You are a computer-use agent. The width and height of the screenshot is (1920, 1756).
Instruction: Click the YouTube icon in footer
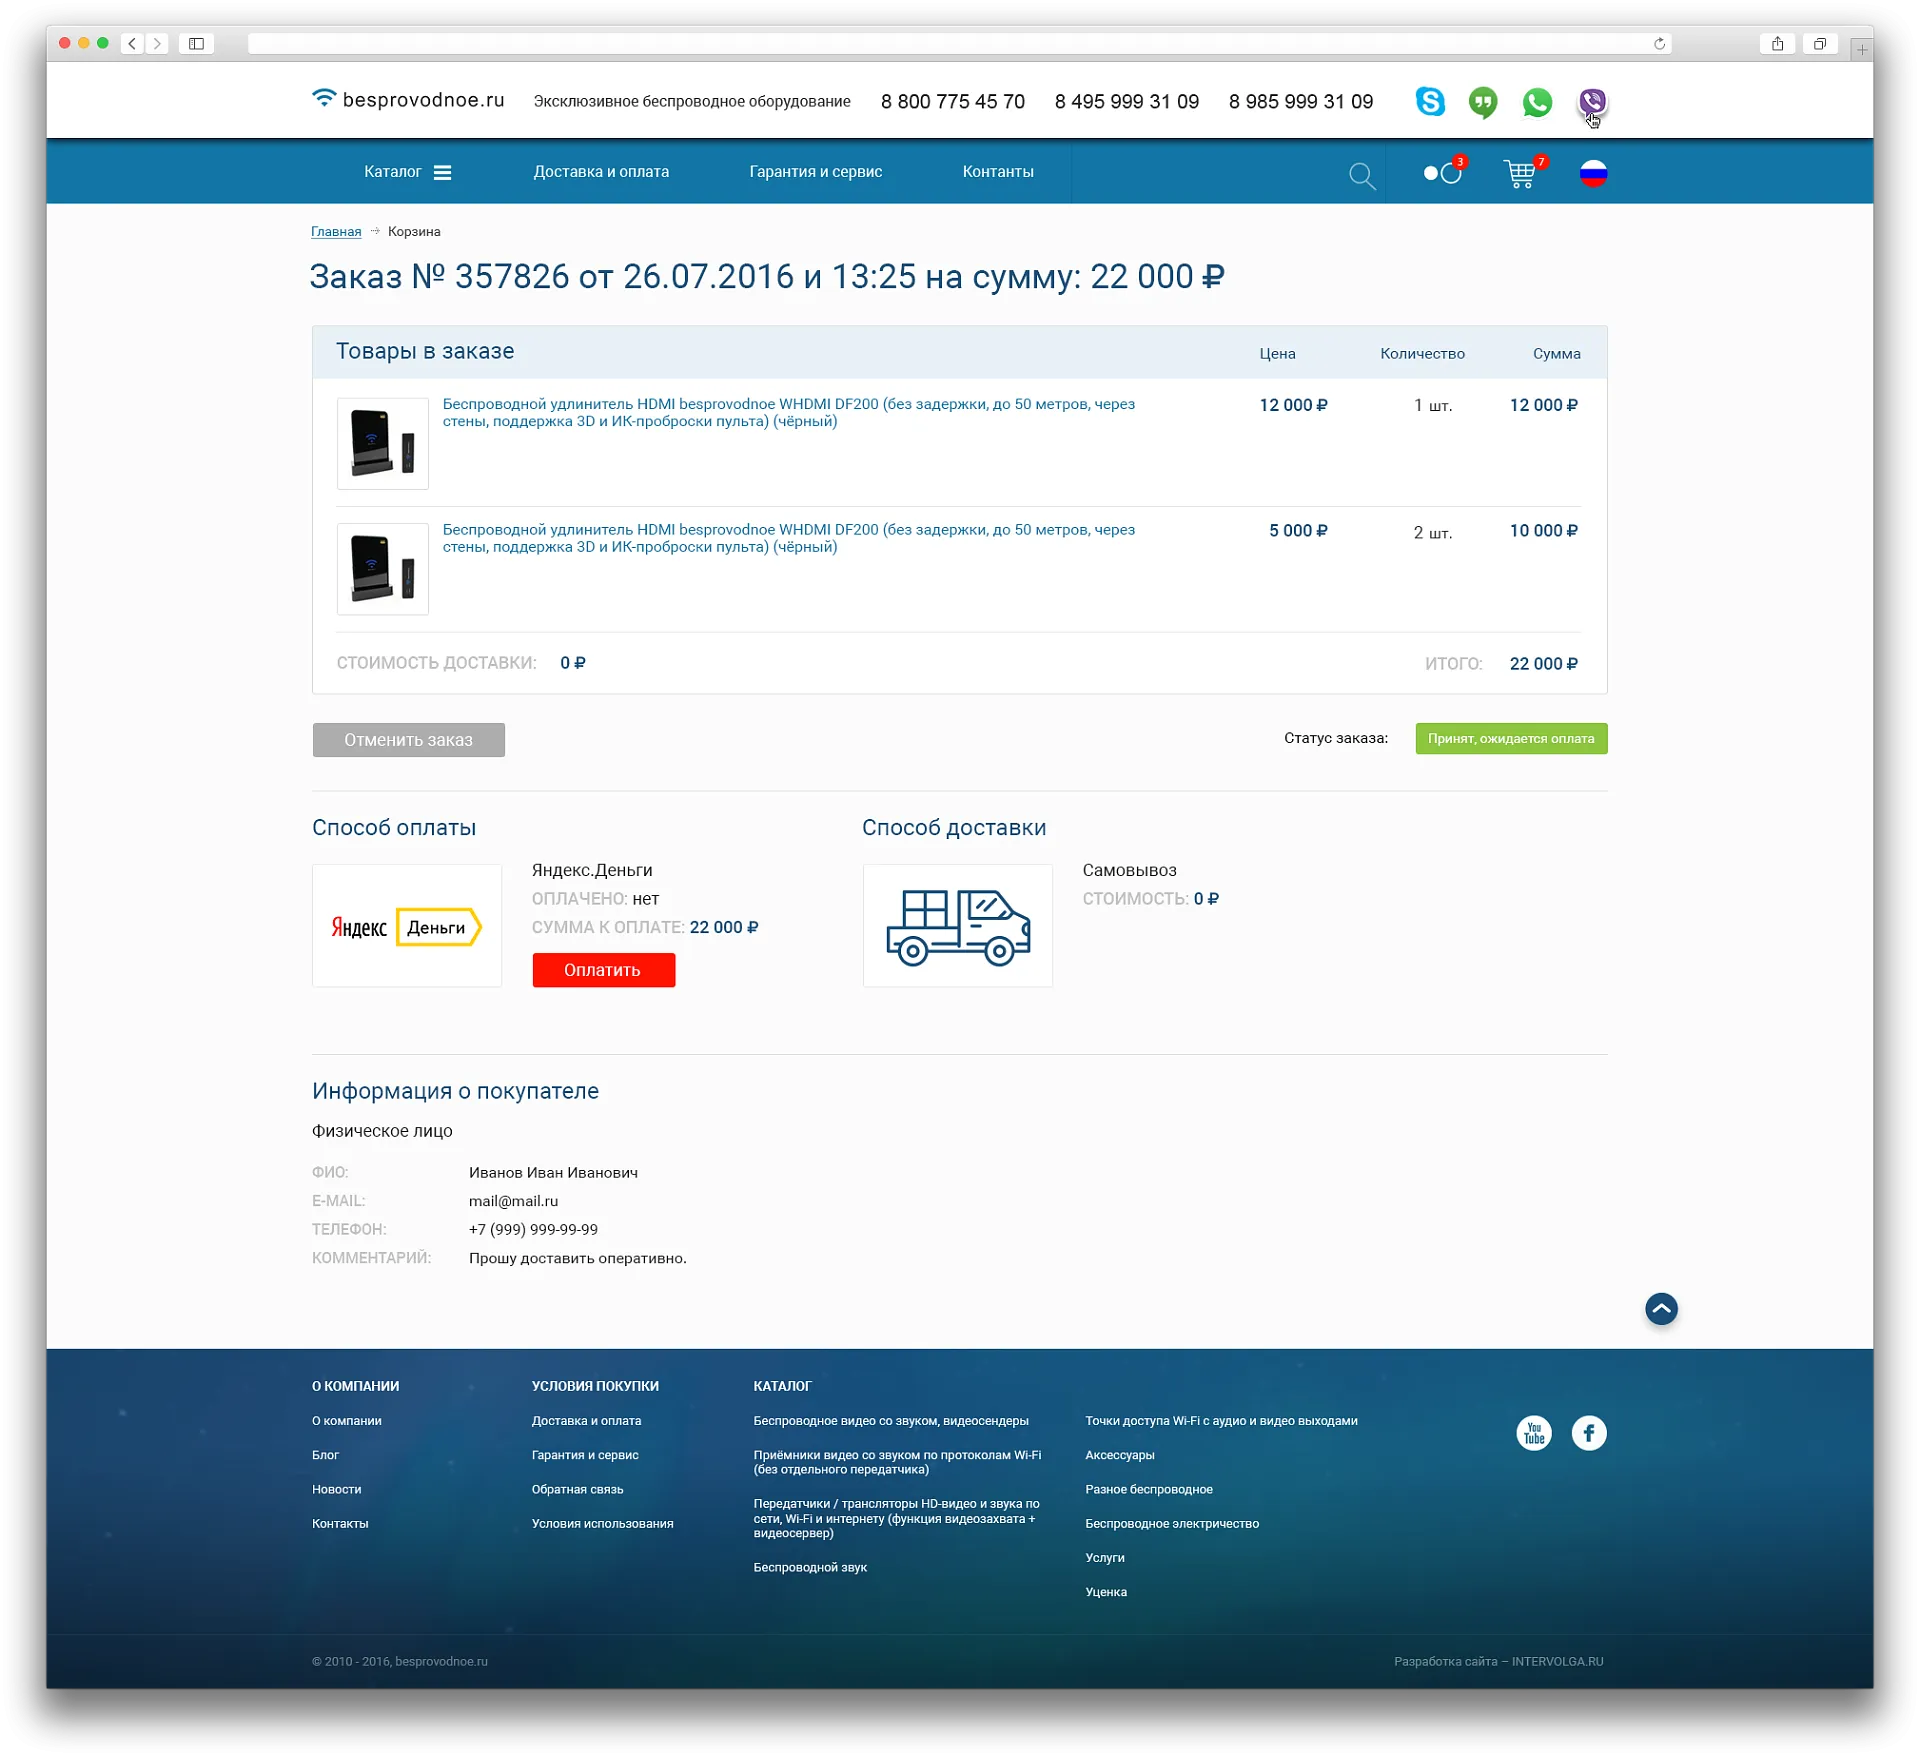point(1534,1433)
